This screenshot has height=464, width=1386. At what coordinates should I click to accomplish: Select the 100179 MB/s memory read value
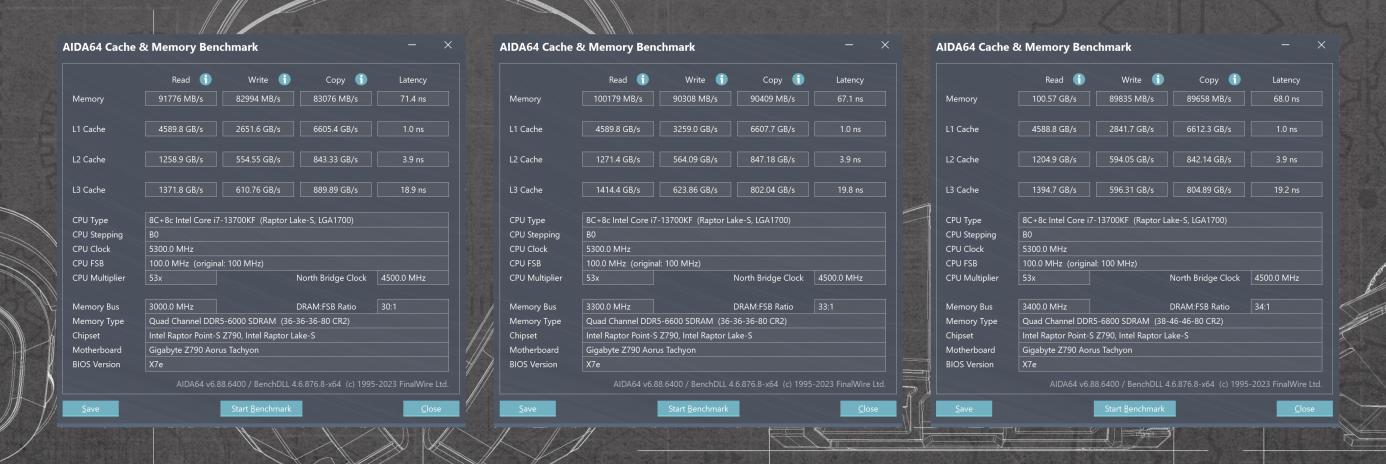618,99
